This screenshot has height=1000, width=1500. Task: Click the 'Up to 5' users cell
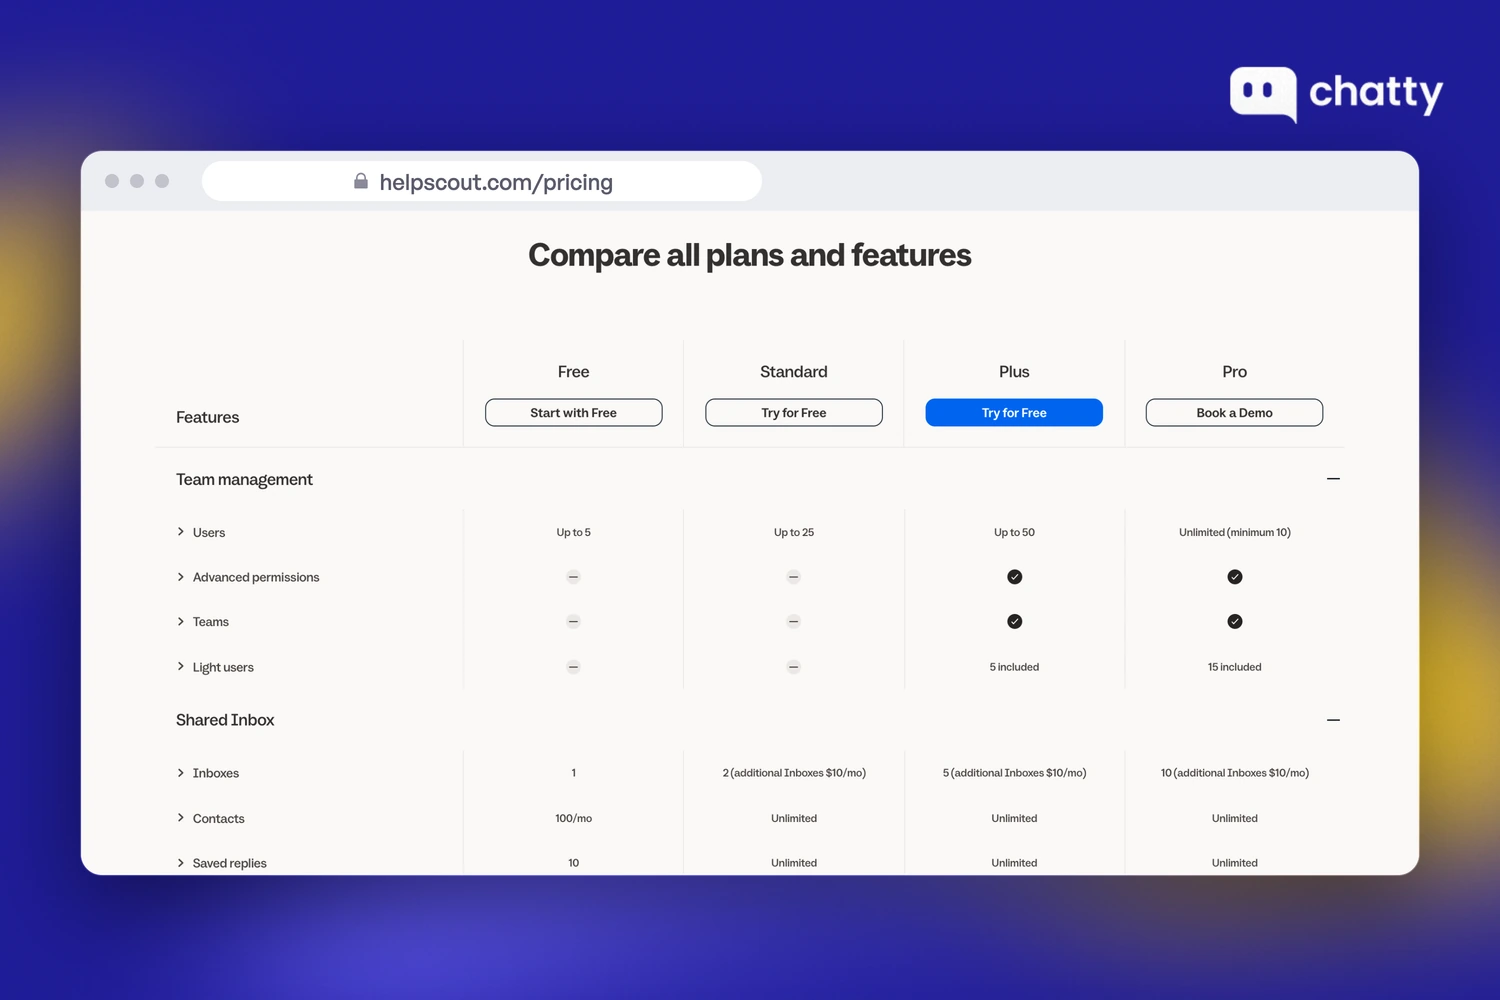(573, 532)
